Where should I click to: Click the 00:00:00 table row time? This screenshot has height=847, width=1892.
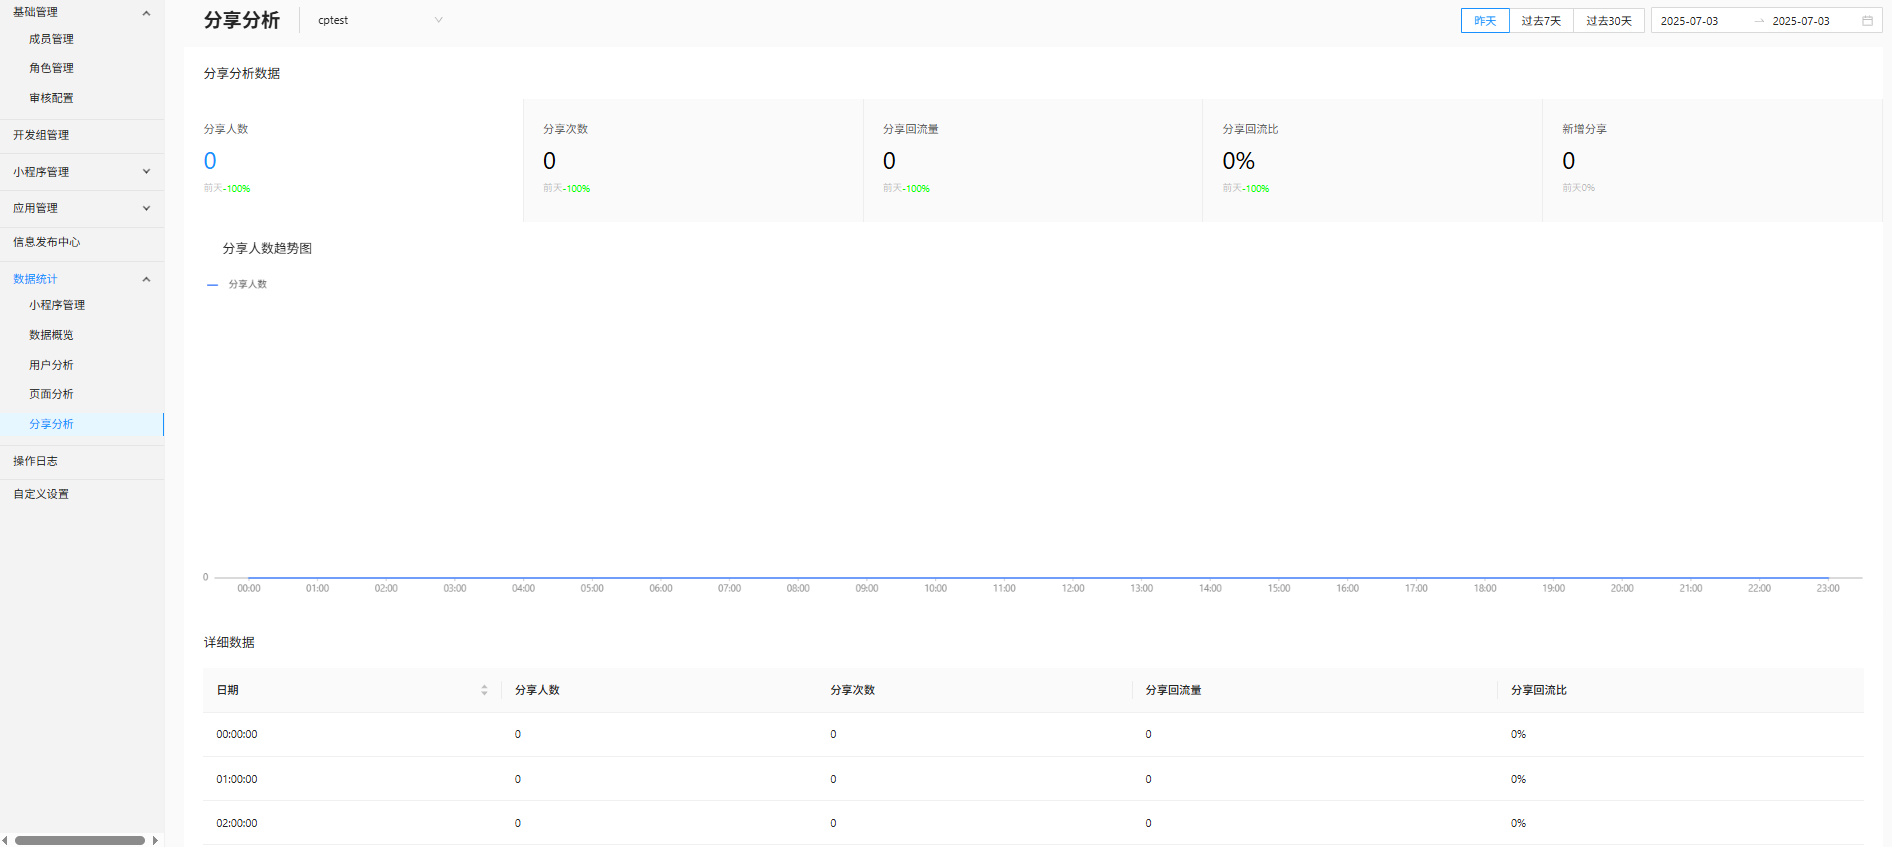tap(237, 734)
